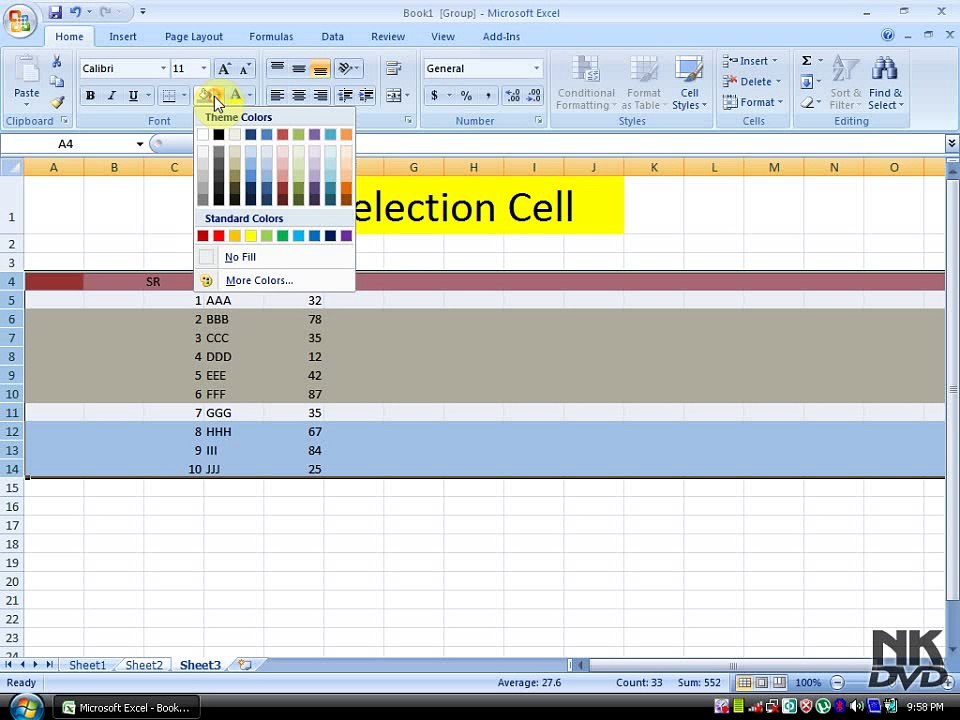This screenshot has height=720, width=960.
Task: Click the Fill down-arrow icon
Action: point(807,81)
